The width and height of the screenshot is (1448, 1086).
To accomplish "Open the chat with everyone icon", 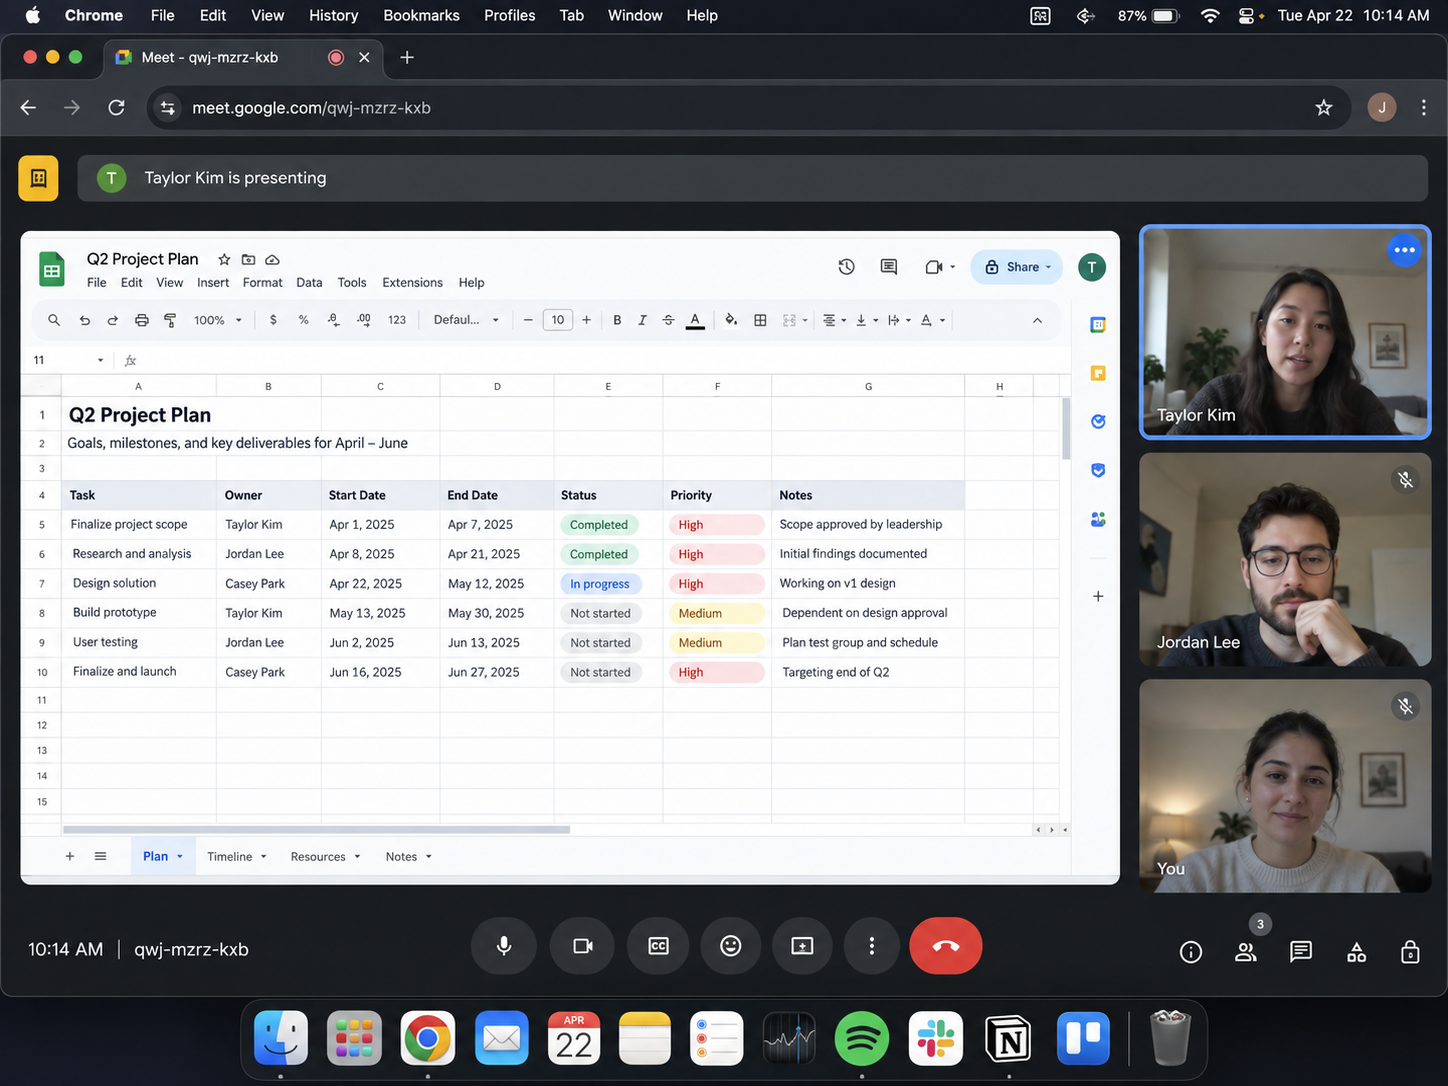I will click(x=1300, y=952).
